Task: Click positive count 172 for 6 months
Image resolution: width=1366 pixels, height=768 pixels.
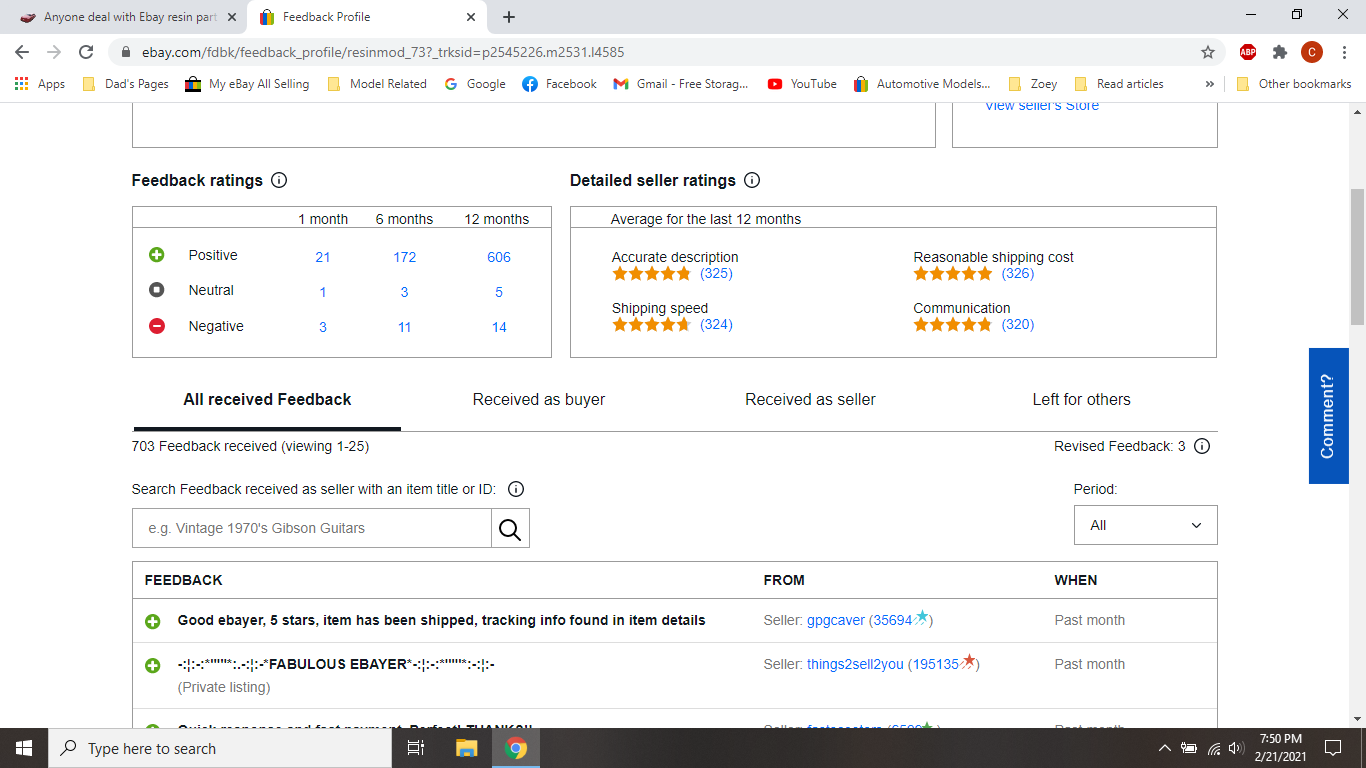Action: point(404,257)
